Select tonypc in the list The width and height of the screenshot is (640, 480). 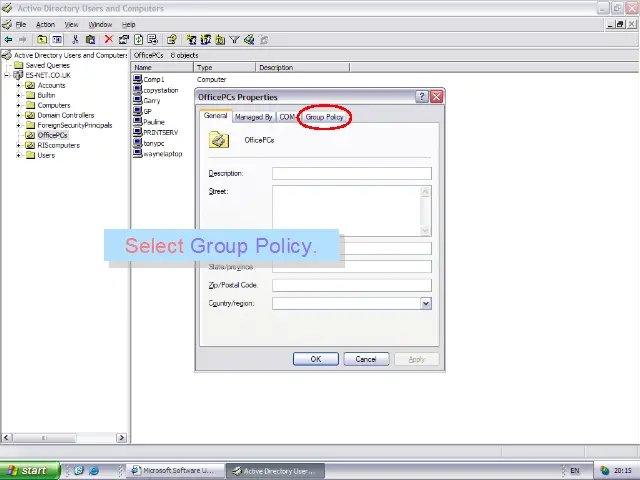click(153, 143)
